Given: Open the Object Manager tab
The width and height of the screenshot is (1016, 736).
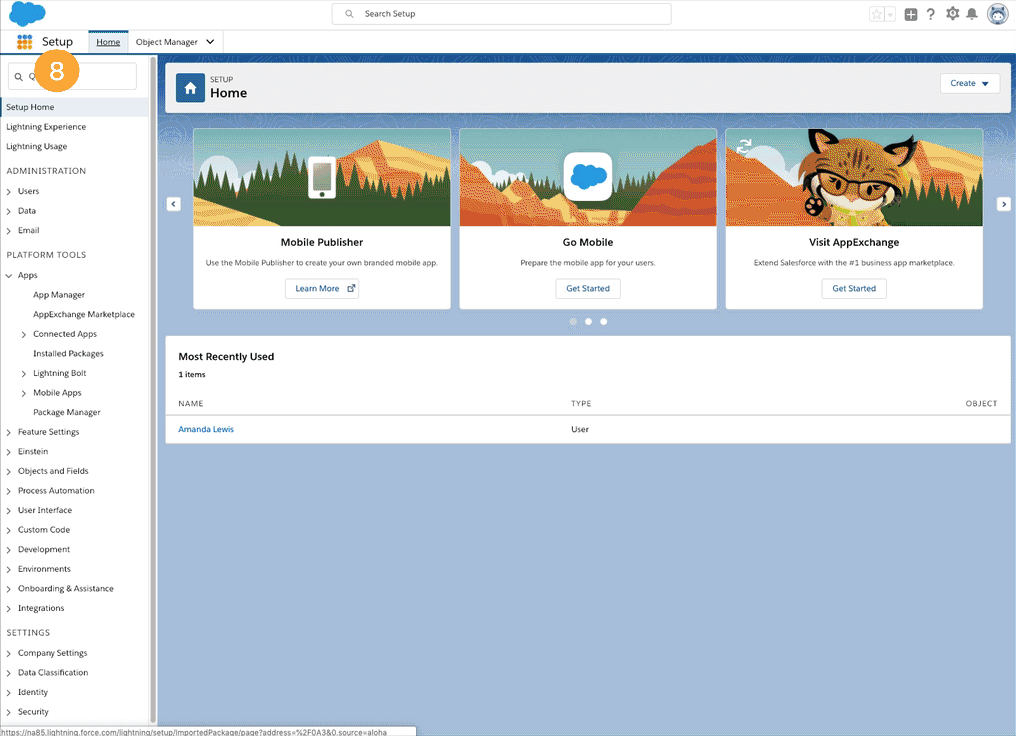Looking at the screenshot, I should click(167, 42).
